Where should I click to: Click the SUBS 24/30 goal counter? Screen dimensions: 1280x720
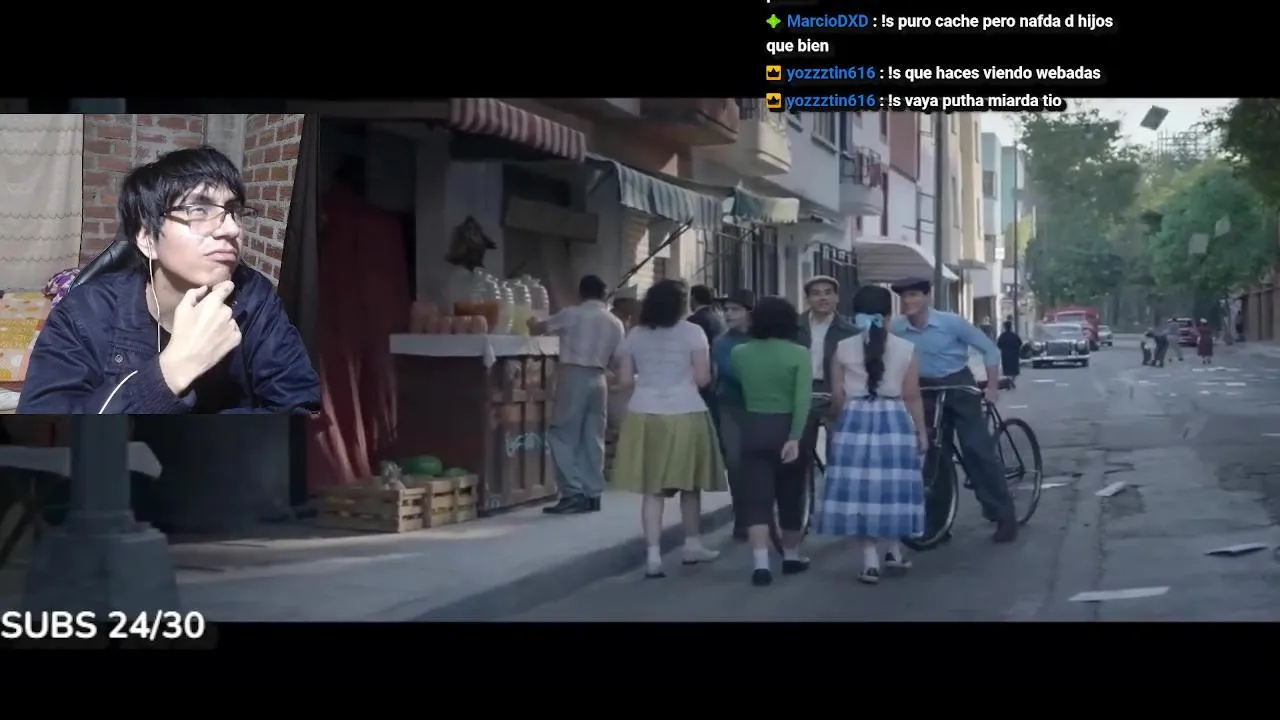tap(103, 626)
